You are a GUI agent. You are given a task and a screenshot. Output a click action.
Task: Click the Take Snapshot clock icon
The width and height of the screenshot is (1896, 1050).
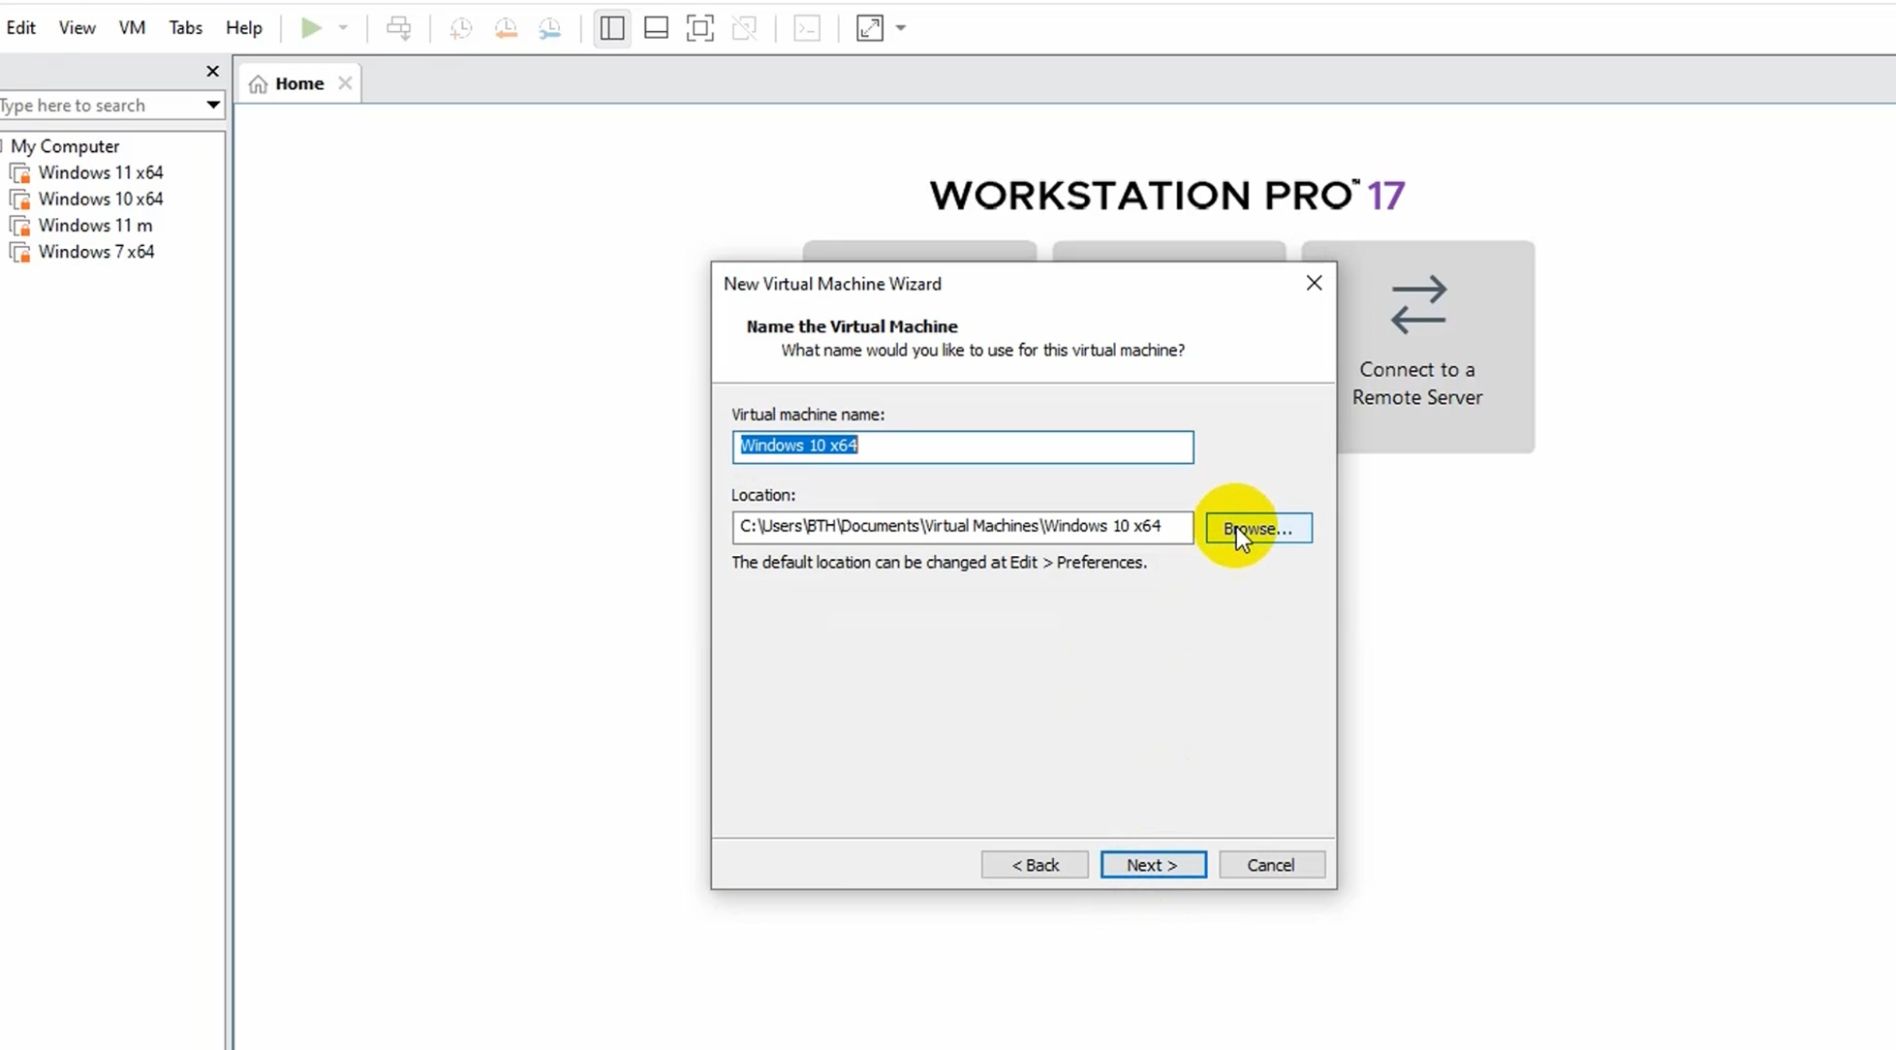point(460,28)
